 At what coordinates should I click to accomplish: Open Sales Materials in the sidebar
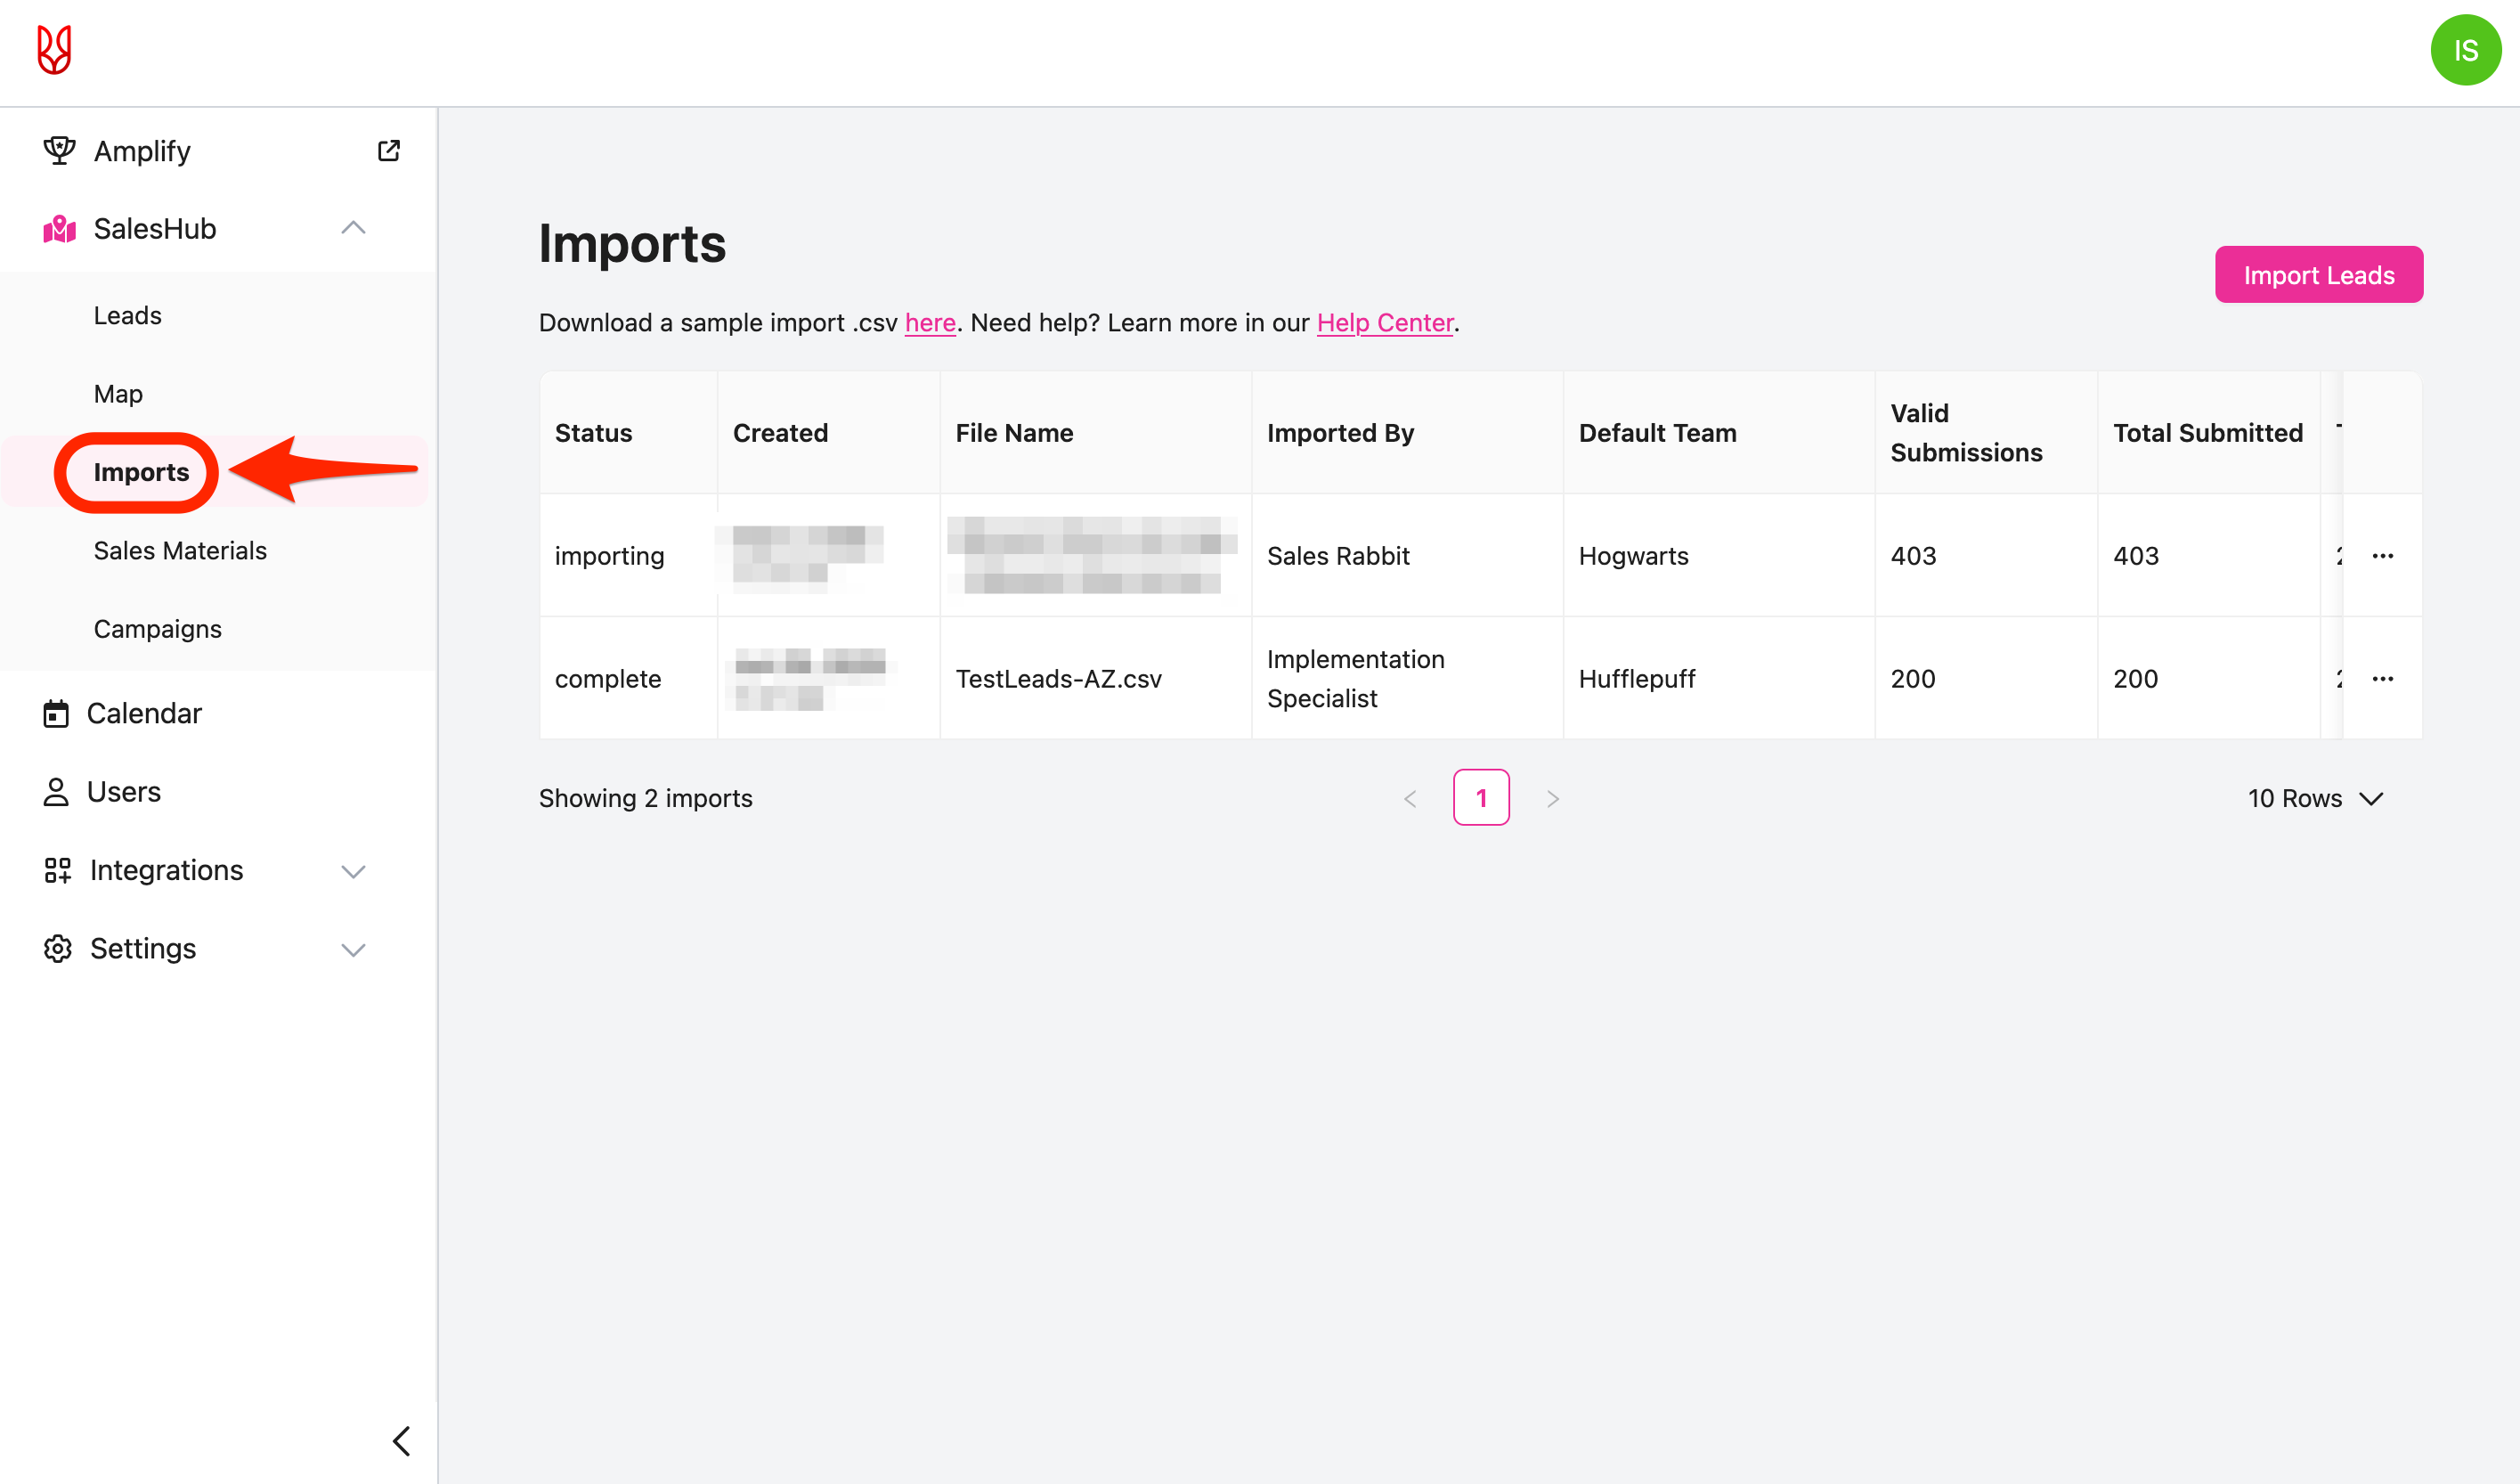180,551
